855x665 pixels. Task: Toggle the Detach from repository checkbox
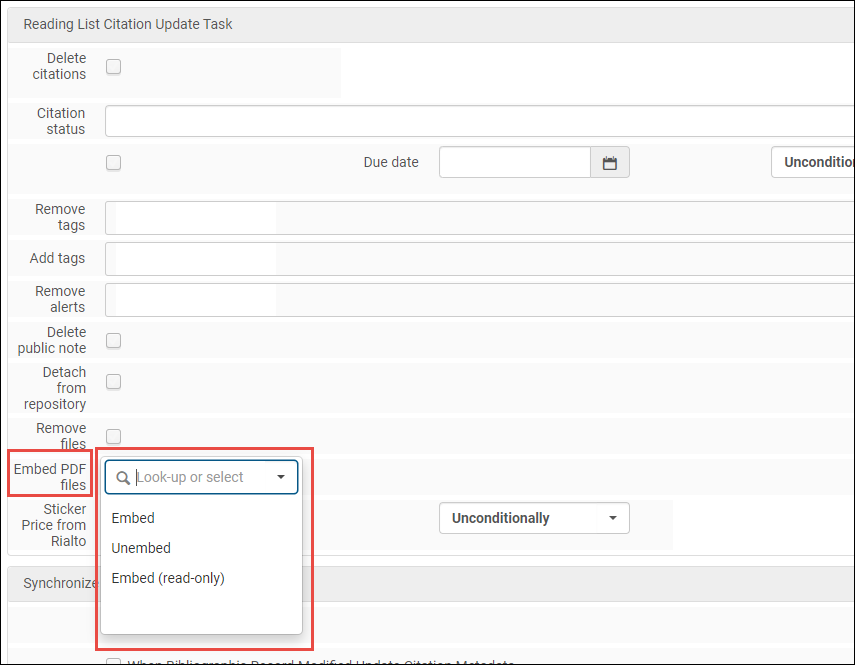[x=114, y=381]
